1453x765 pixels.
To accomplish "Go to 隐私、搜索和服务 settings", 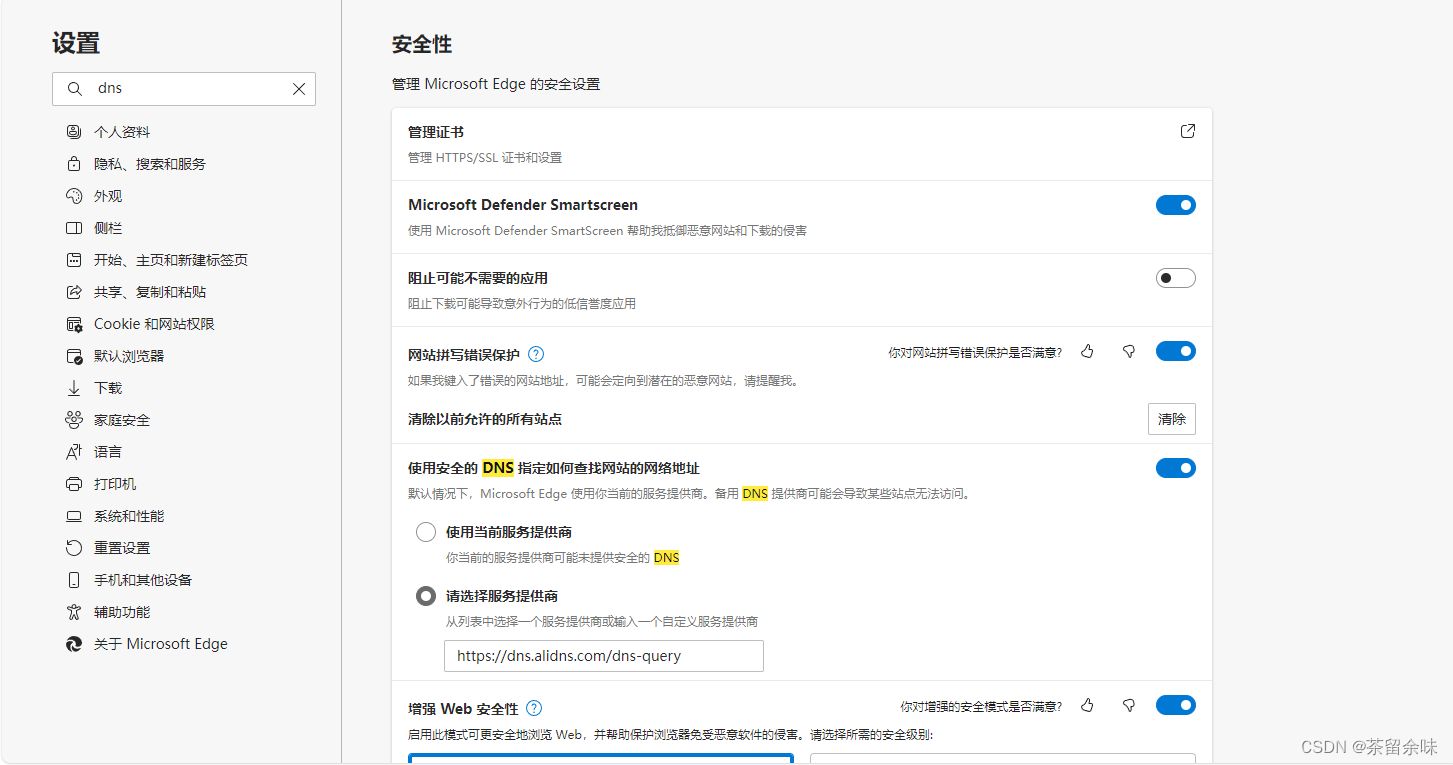I will coord(150,164).
